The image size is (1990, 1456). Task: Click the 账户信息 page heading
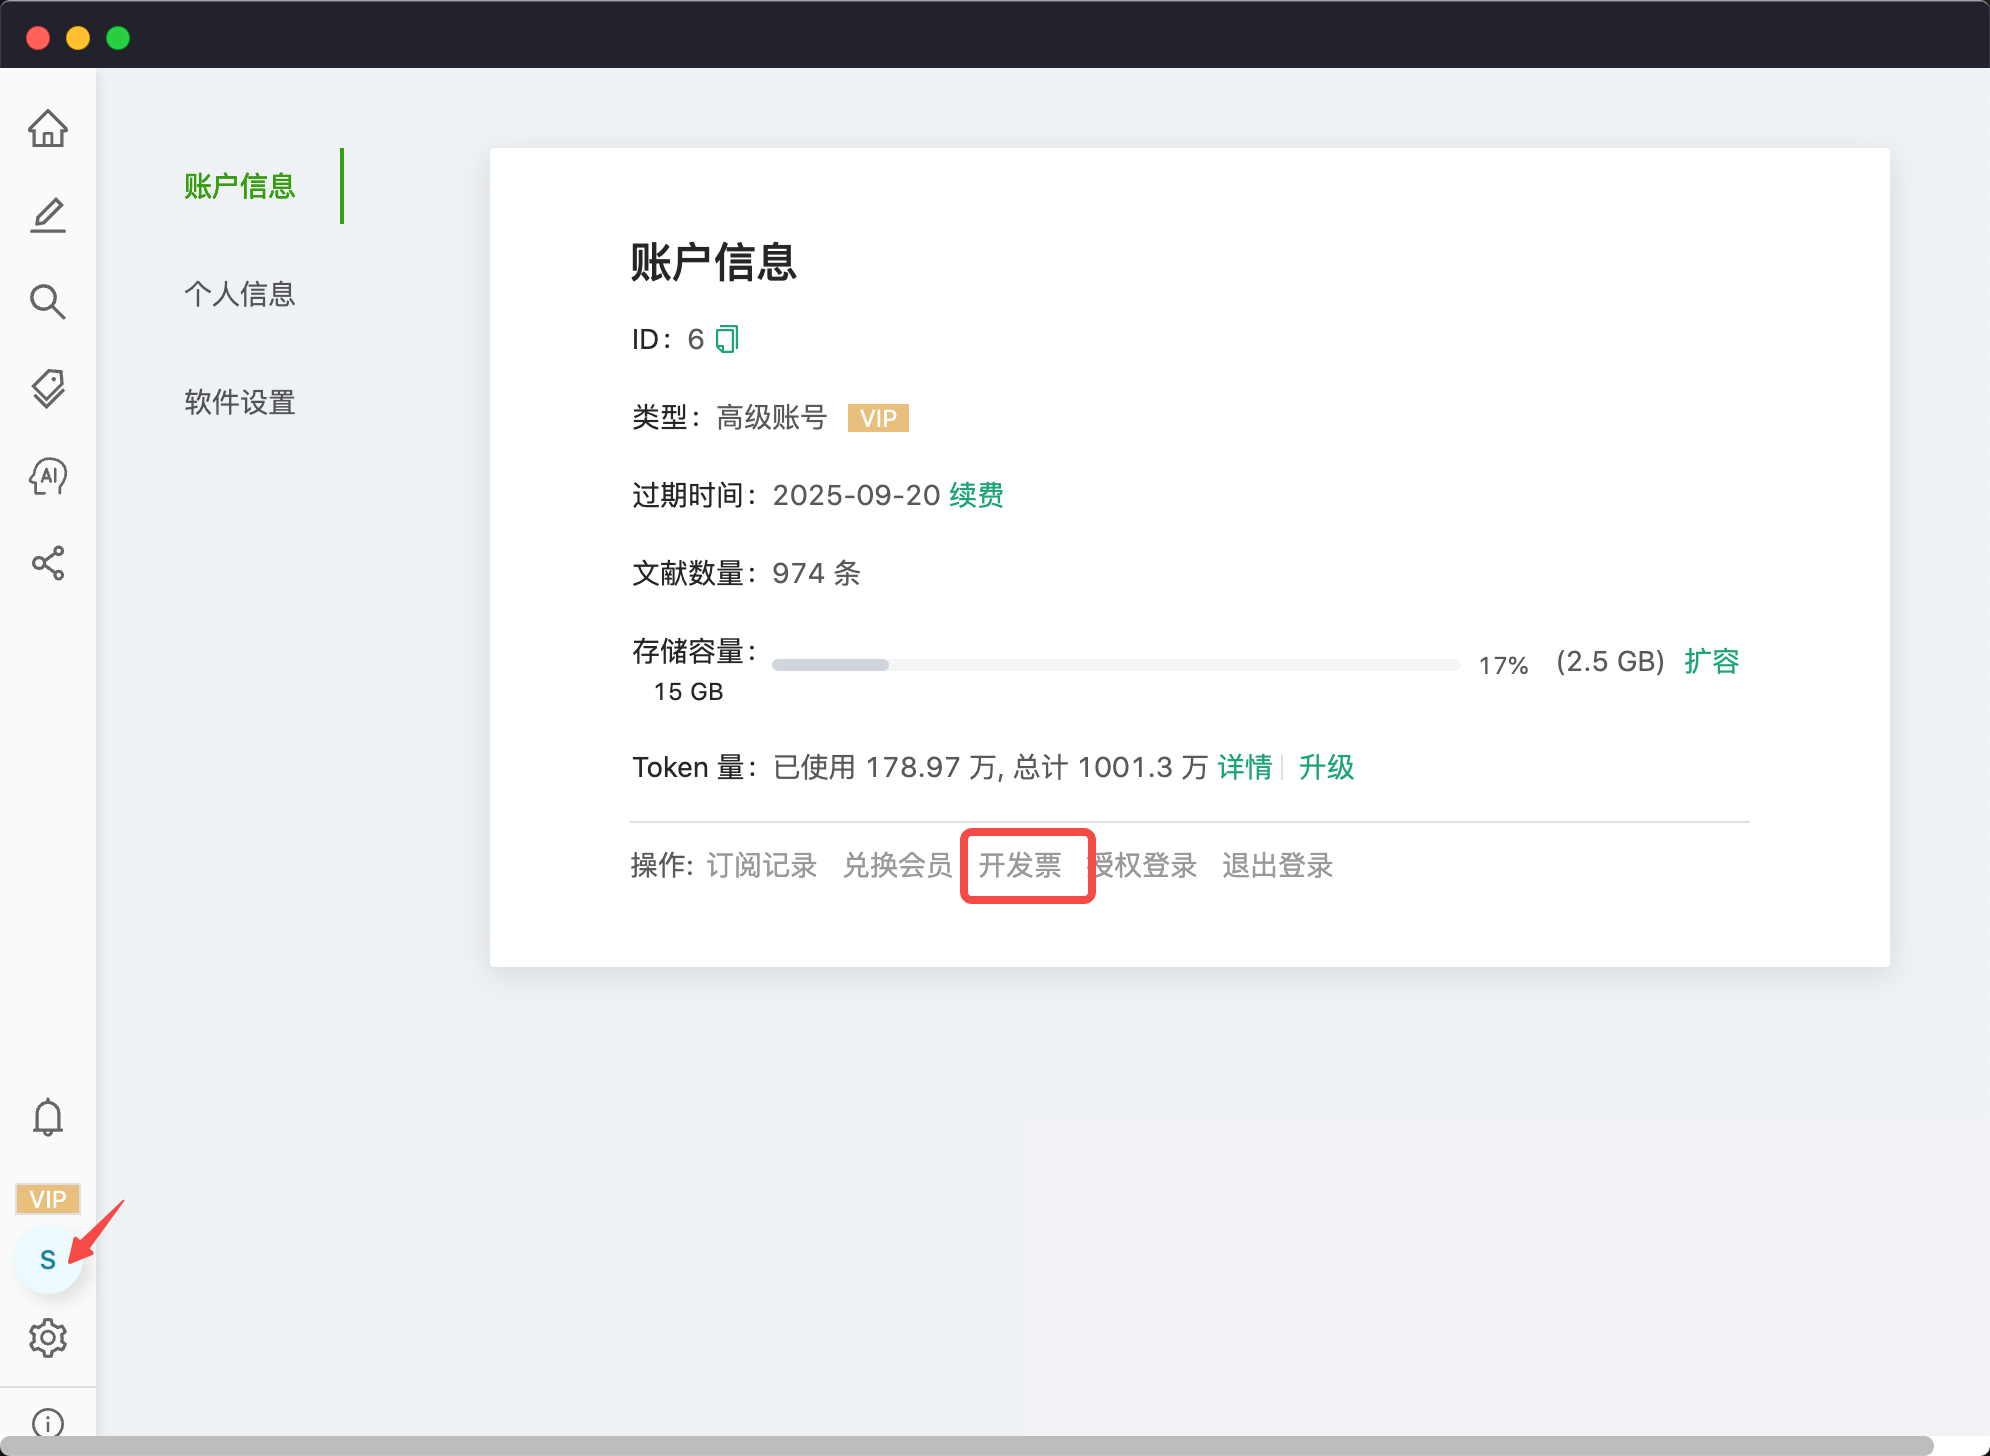714,262
